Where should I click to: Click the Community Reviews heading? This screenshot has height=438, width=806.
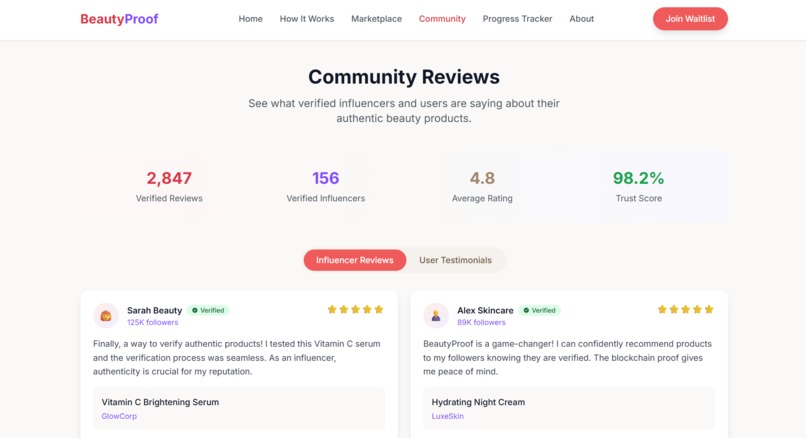pyautogui.click(x=404, y=77)
